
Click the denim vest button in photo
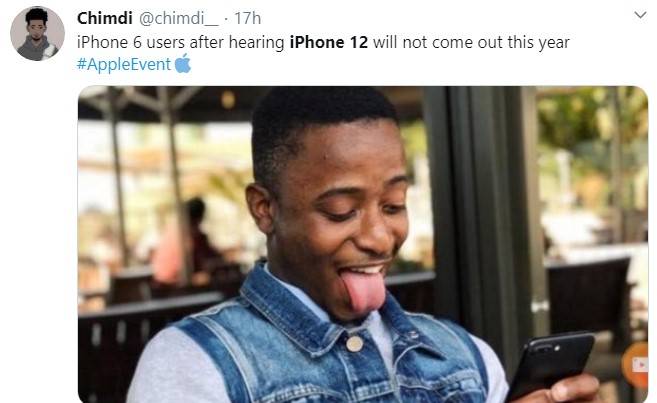tap(354, 344)
